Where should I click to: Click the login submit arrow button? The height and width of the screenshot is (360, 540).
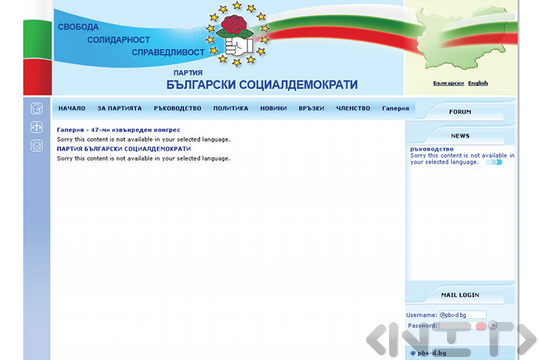493,325
